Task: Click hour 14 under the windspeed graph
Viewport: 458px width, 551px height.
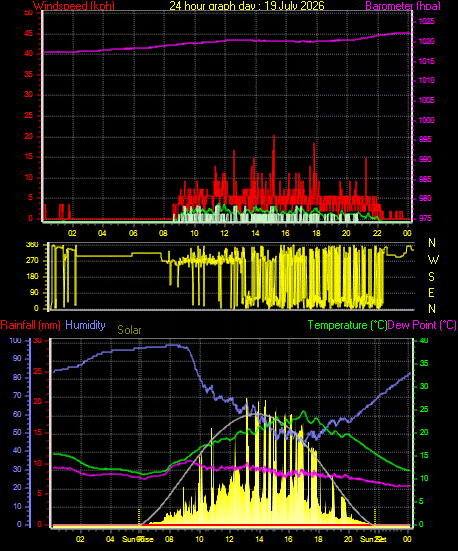Action: click(x=255, y=233)
